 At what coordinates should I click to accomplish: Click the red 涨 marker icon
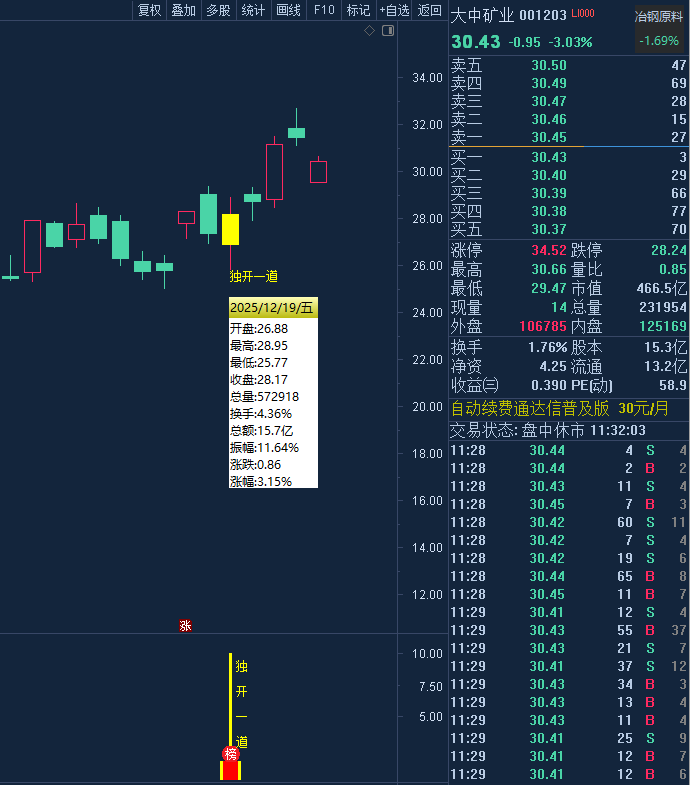pyautogui.click(x=185, y=626)
